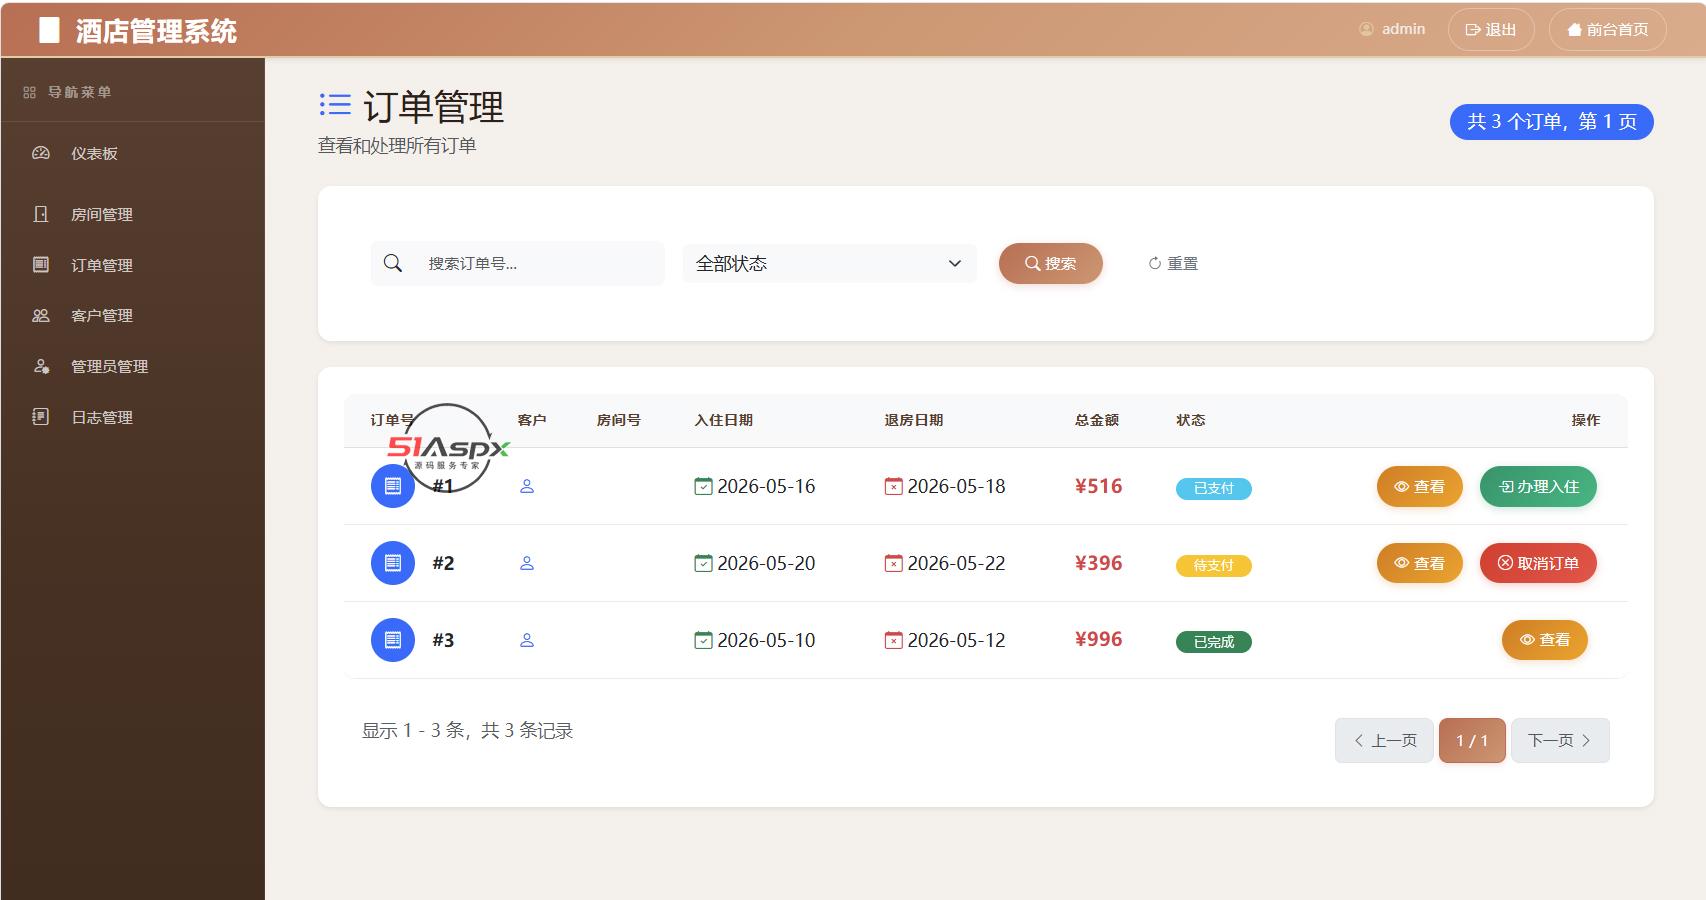Click the 状态 column header
Screen dimensions: 1706x900
[x=1190, y=420]
